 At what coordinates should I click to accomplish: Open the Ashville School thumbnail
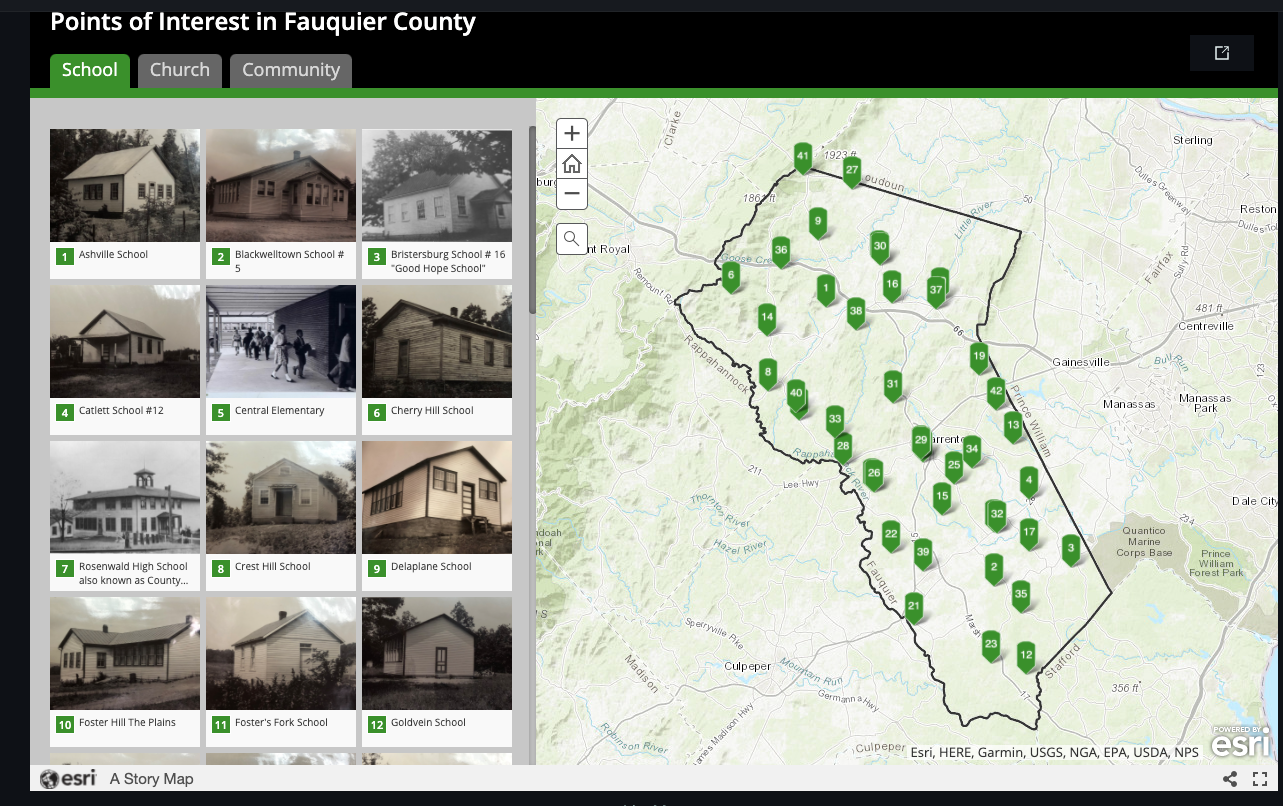124,185
